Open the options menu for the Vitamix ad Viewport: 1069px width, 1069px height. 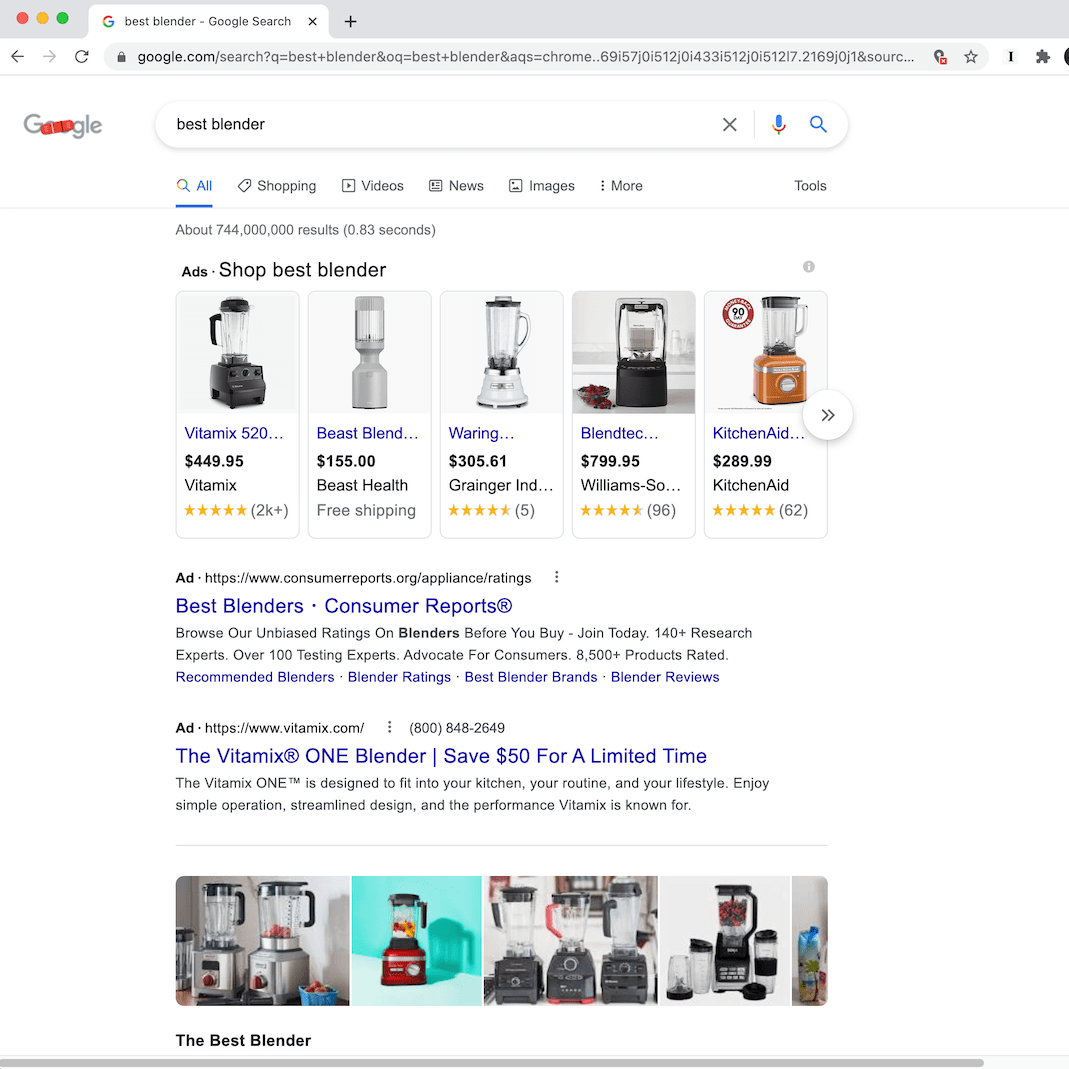pyautogui.click(x=389, y=727)
